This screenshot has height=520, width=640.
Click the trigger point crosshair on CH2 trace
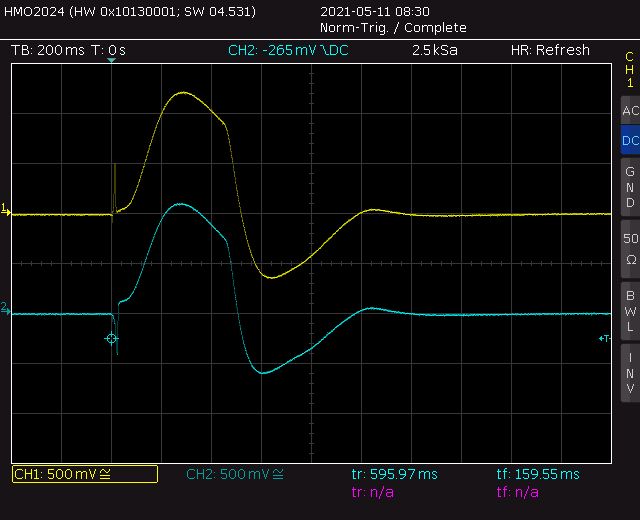[x=111, y=338]
